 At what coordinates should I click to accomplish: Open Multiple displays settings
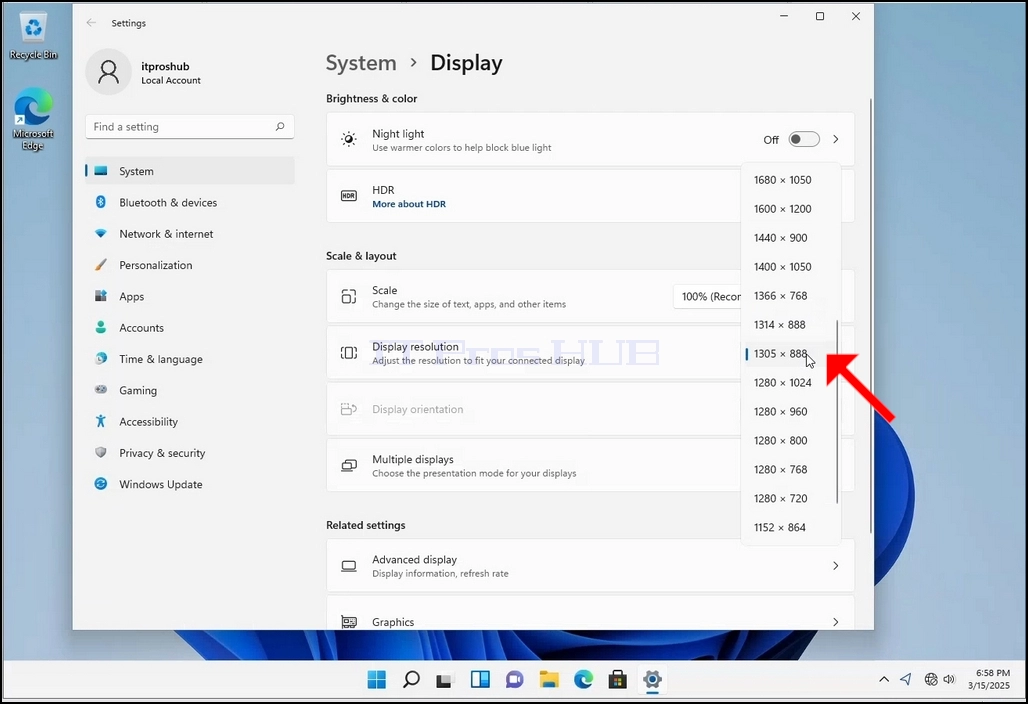pyautogui.click(x=534, y=465)
